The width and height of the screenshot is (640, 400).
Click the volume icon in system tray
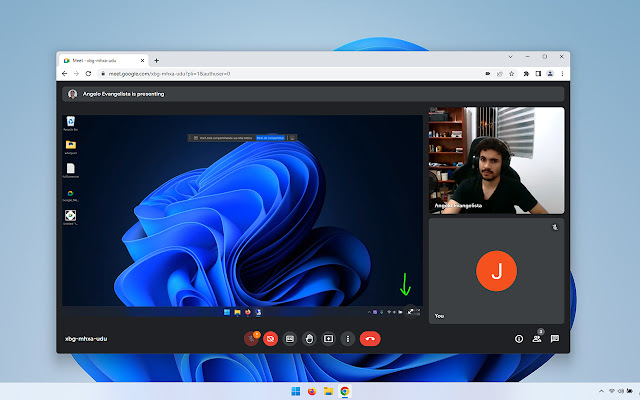(x=621, y=391)
